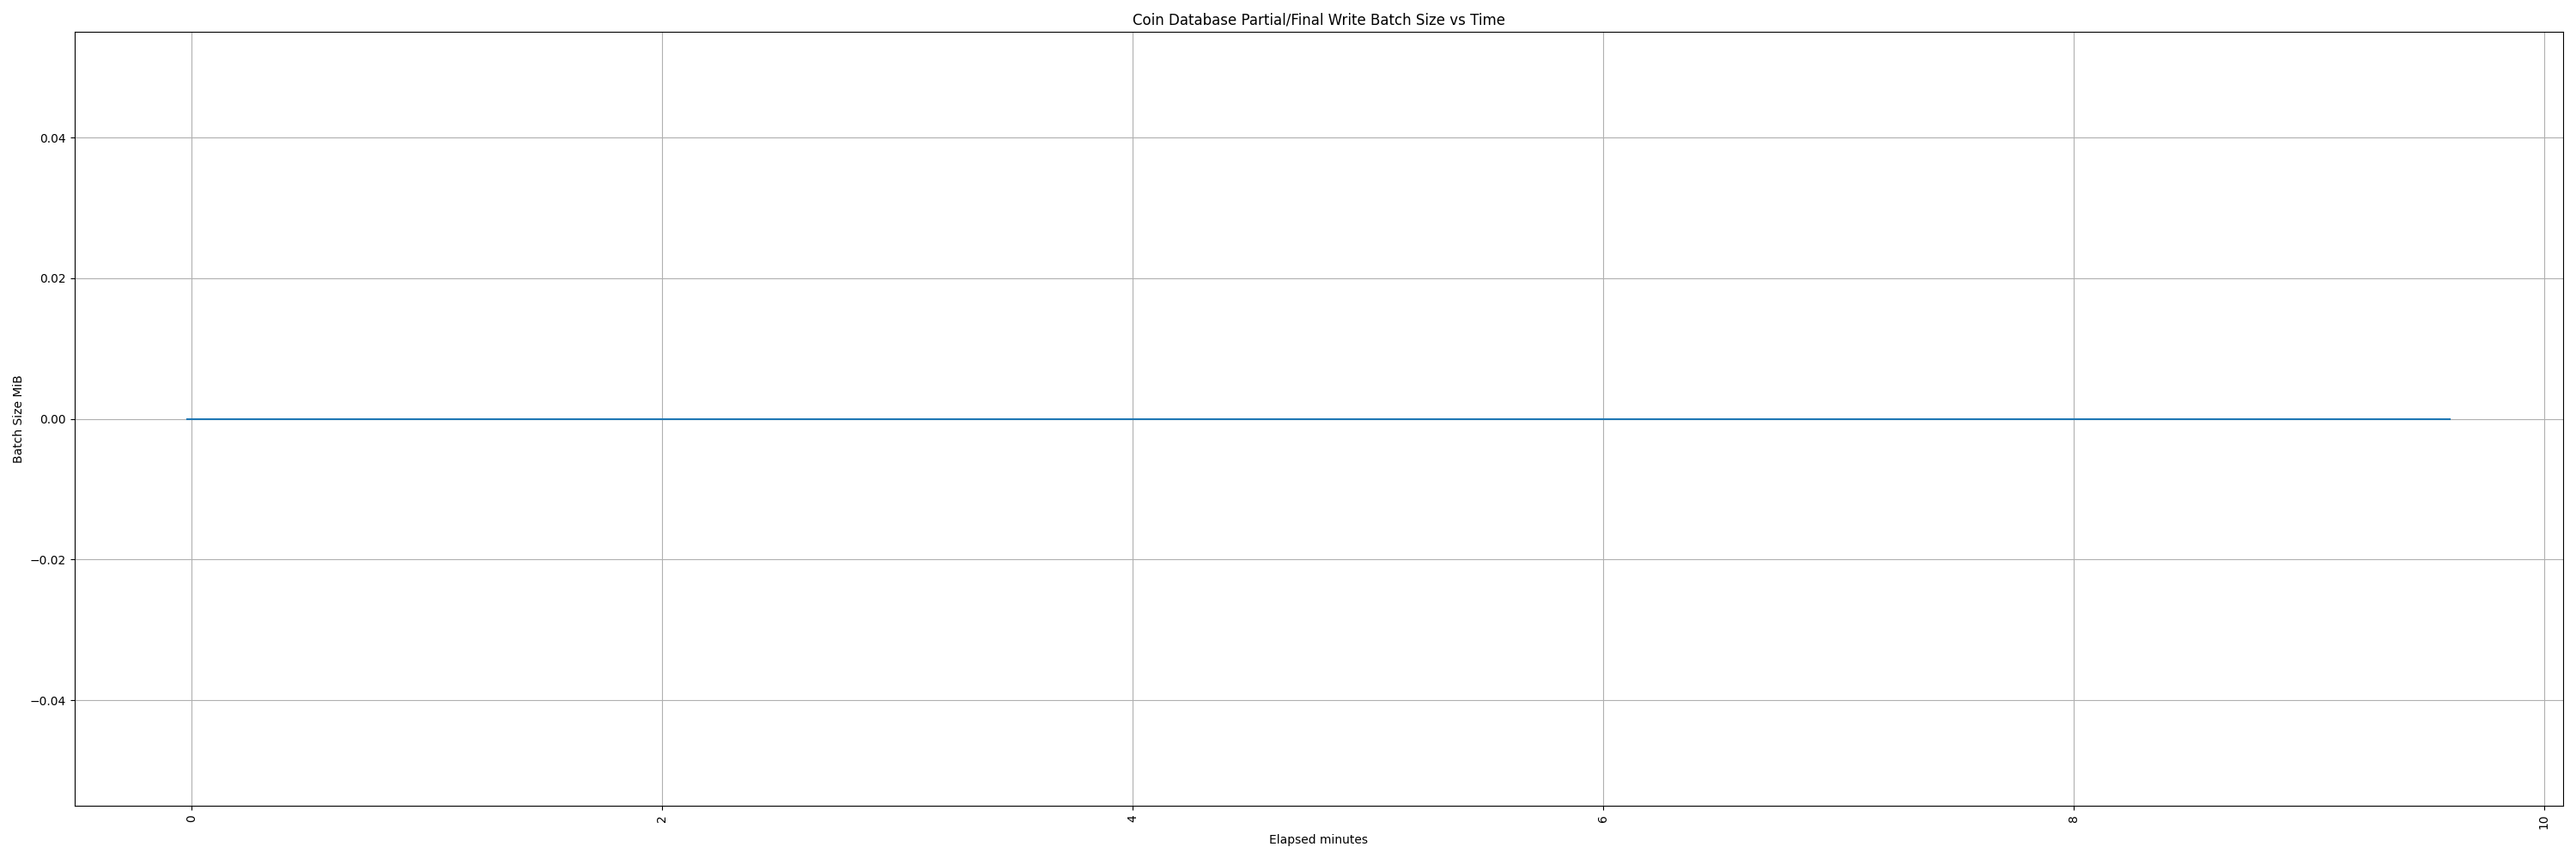Click the x-axis tick label 8
Screen dimensions: 2576x859
tap(2073, 820)
